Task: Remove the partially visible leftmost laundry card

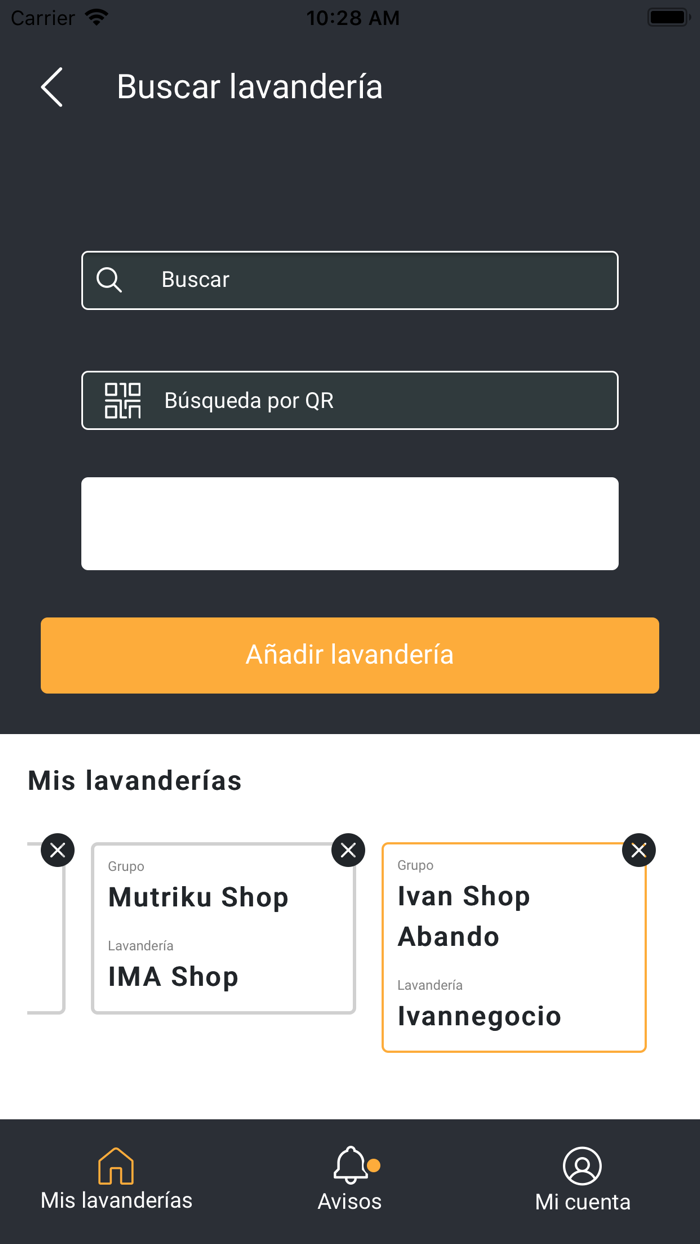Action: 57,849
